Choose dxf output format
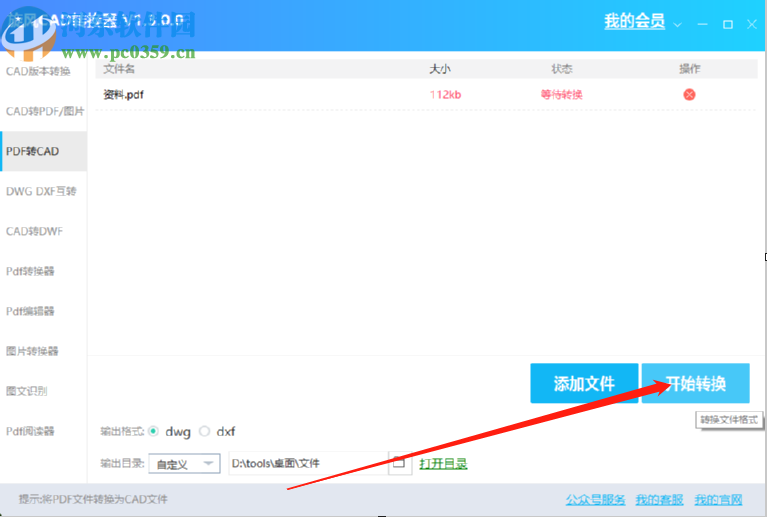767x517 pixels. pos(204,431)
